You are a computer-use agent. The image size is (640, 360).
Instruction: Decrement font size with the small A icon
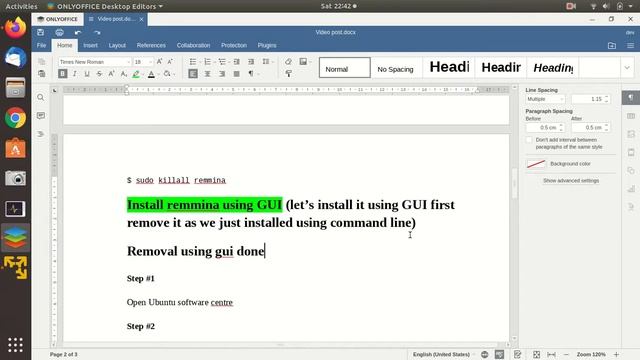(170, 62)
